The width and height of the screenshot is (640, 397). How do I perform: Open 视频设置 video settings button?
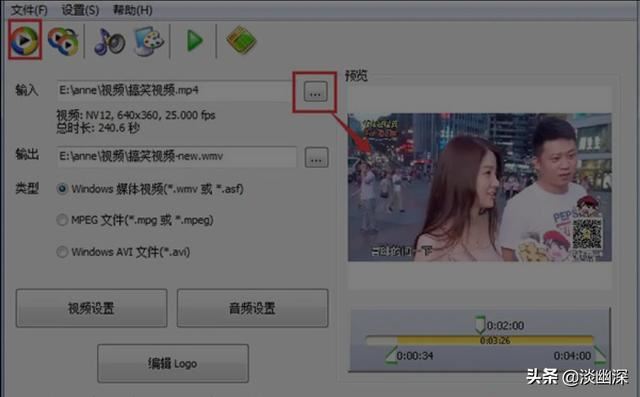coord(91,308)
